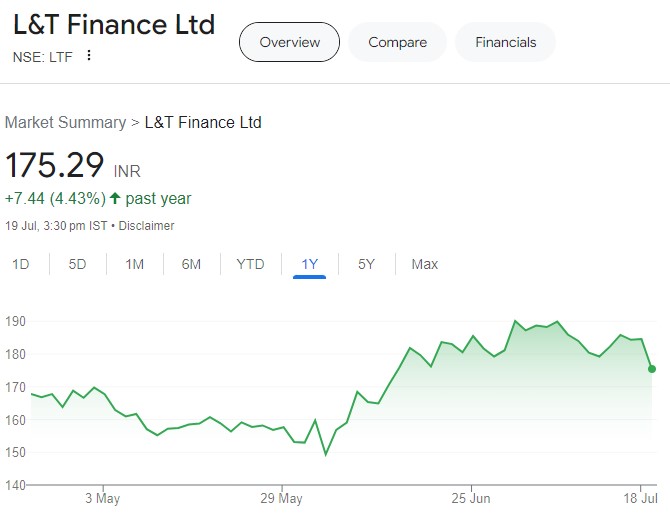Select the 1M time range

(x=135, y=264)
